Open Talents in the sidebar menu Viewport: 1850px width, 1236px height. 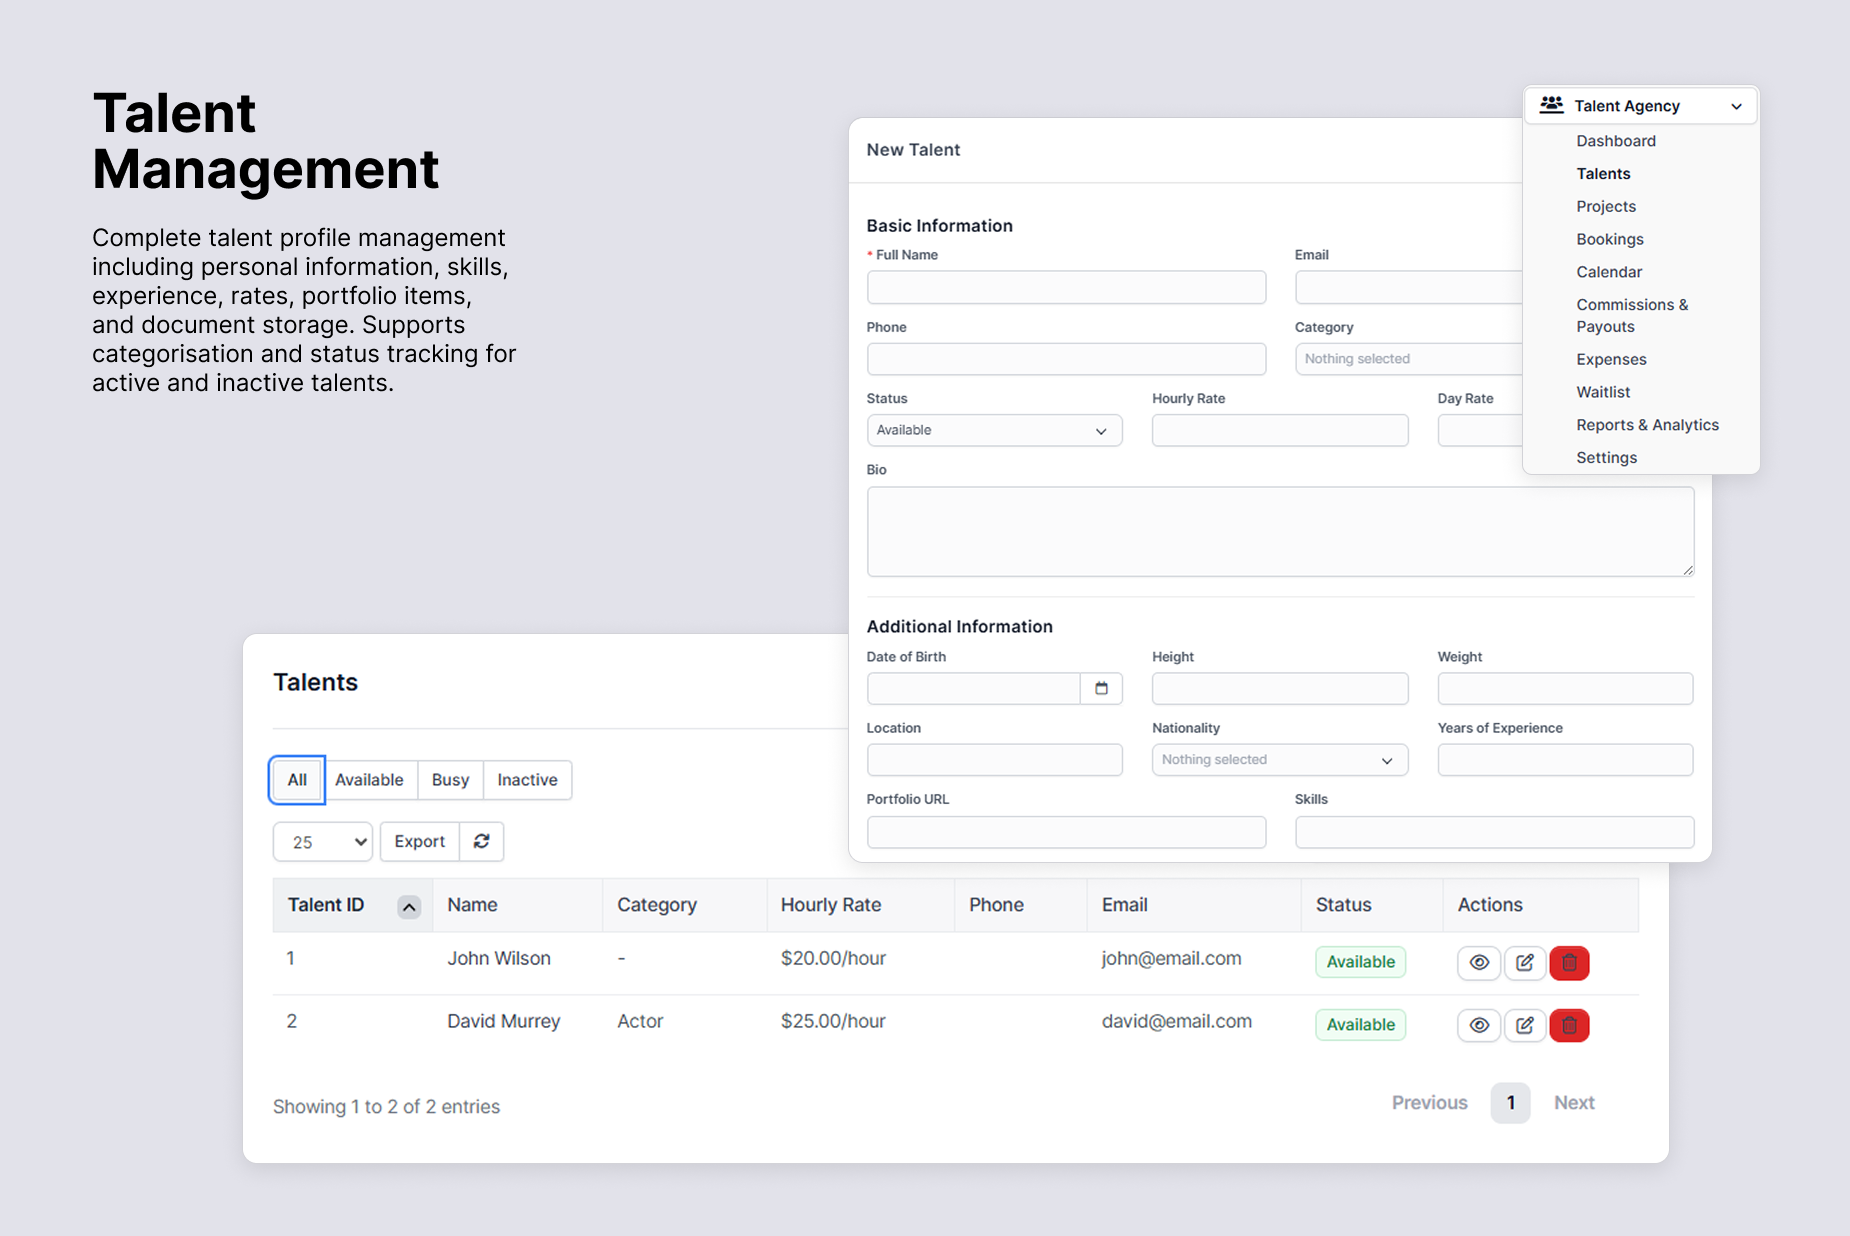pos(1603,174)
